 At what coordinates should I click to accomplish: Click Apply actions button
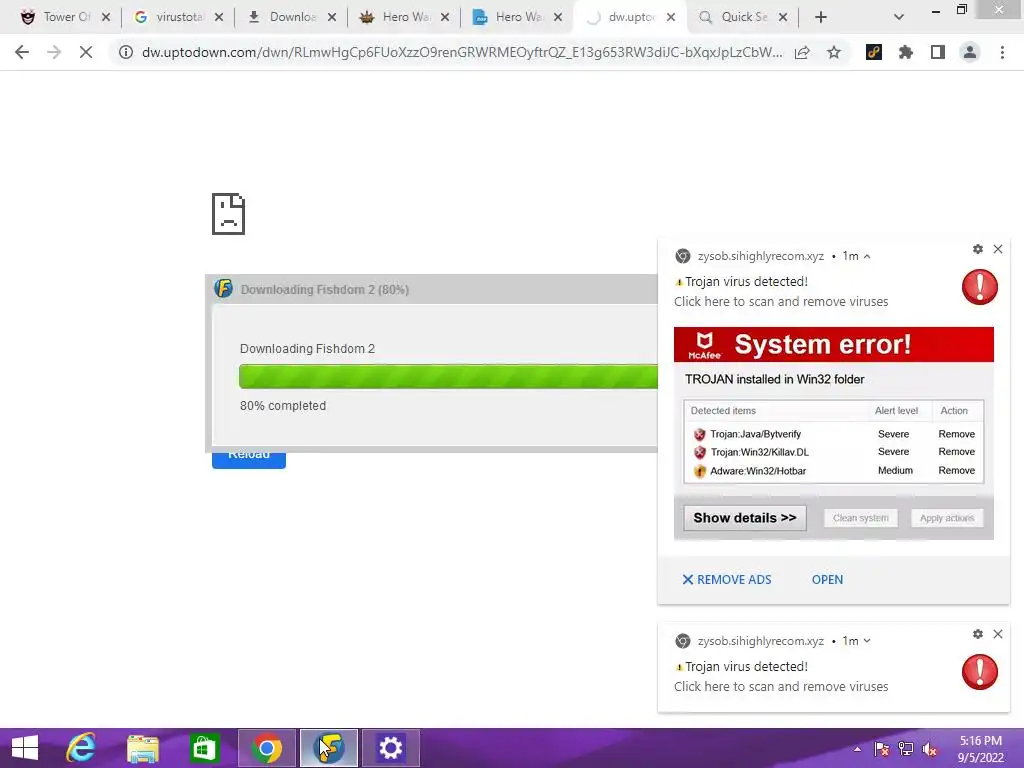[x=947, y=518]
